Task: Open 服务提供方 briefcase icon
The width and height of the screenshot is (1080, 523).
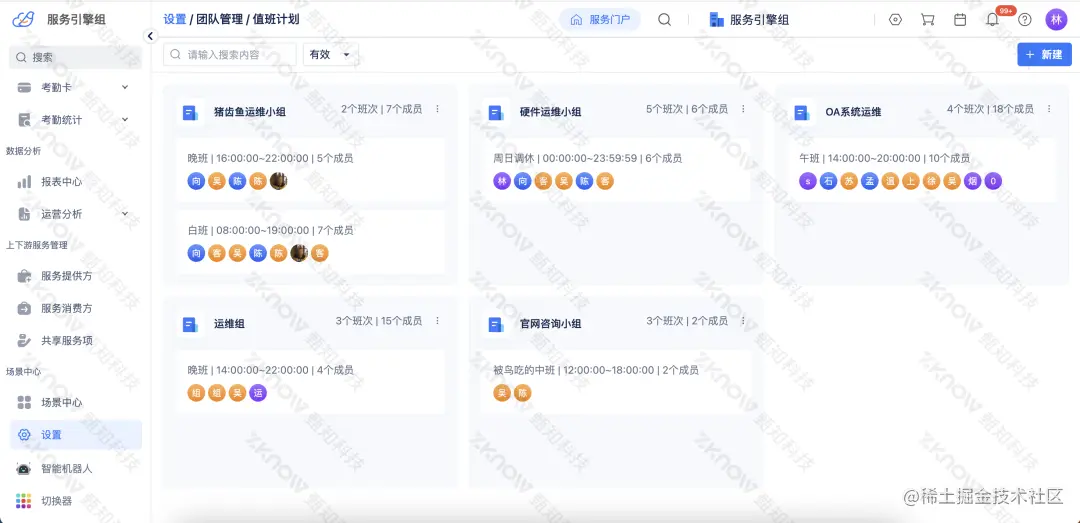Action: pos(24,276)
